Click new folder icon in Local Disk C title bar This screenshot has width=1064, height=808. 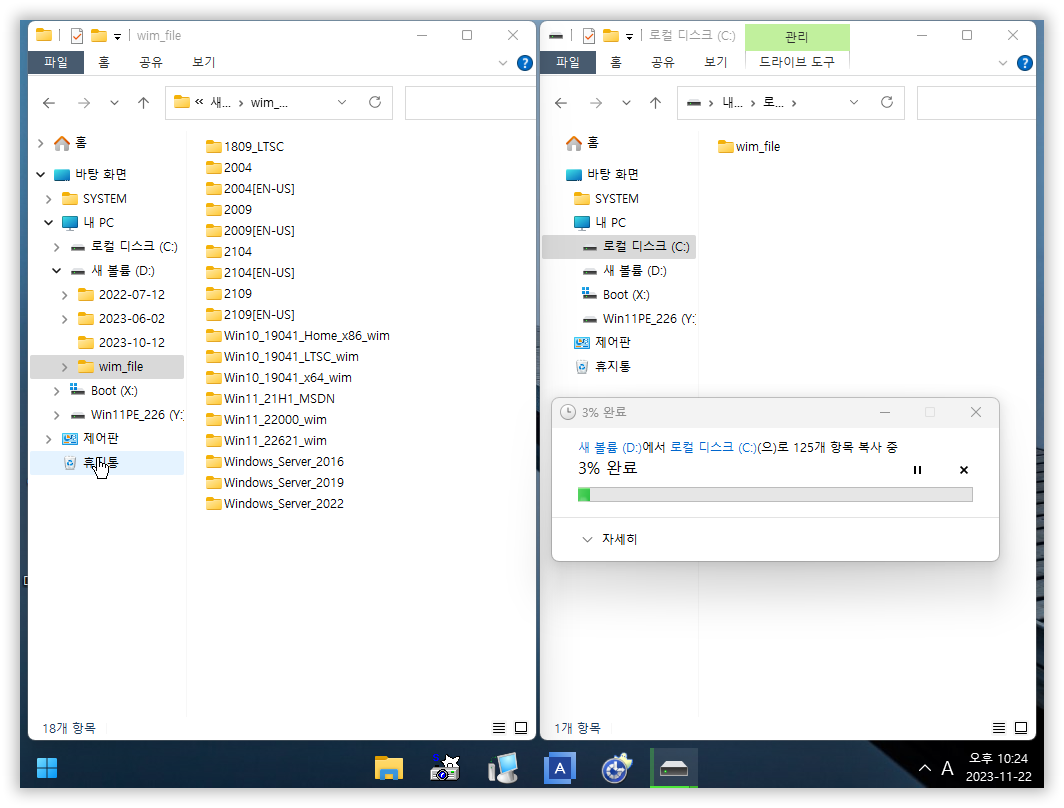pos(611,35)
